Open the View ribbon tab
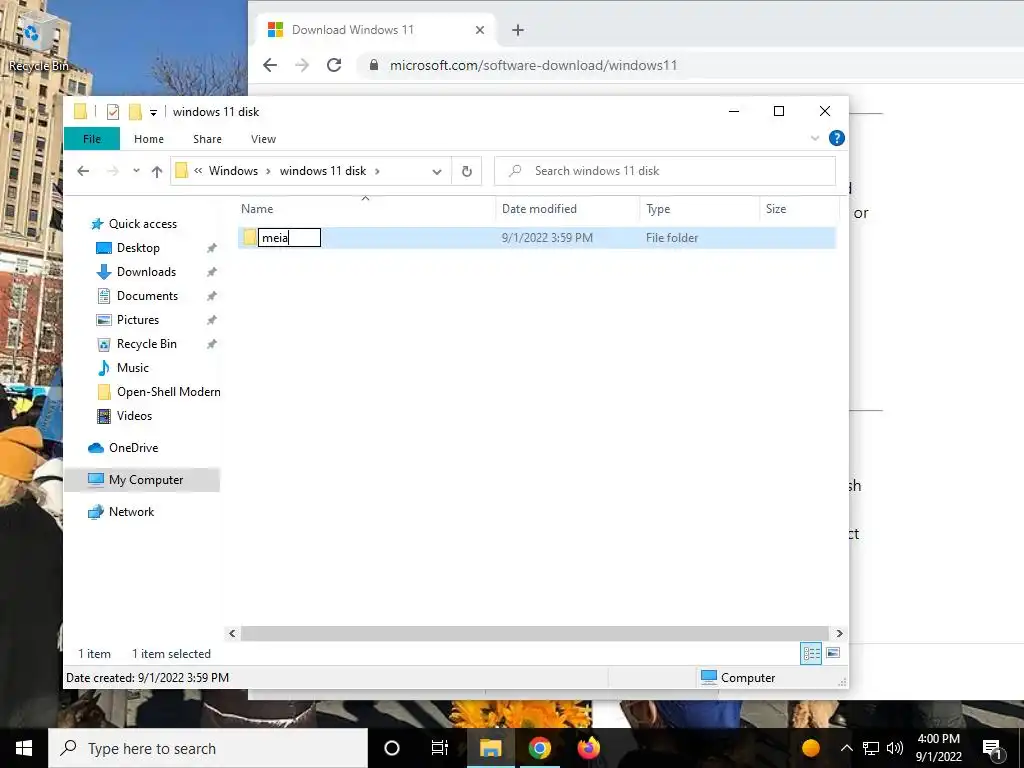 click(263, 138)
